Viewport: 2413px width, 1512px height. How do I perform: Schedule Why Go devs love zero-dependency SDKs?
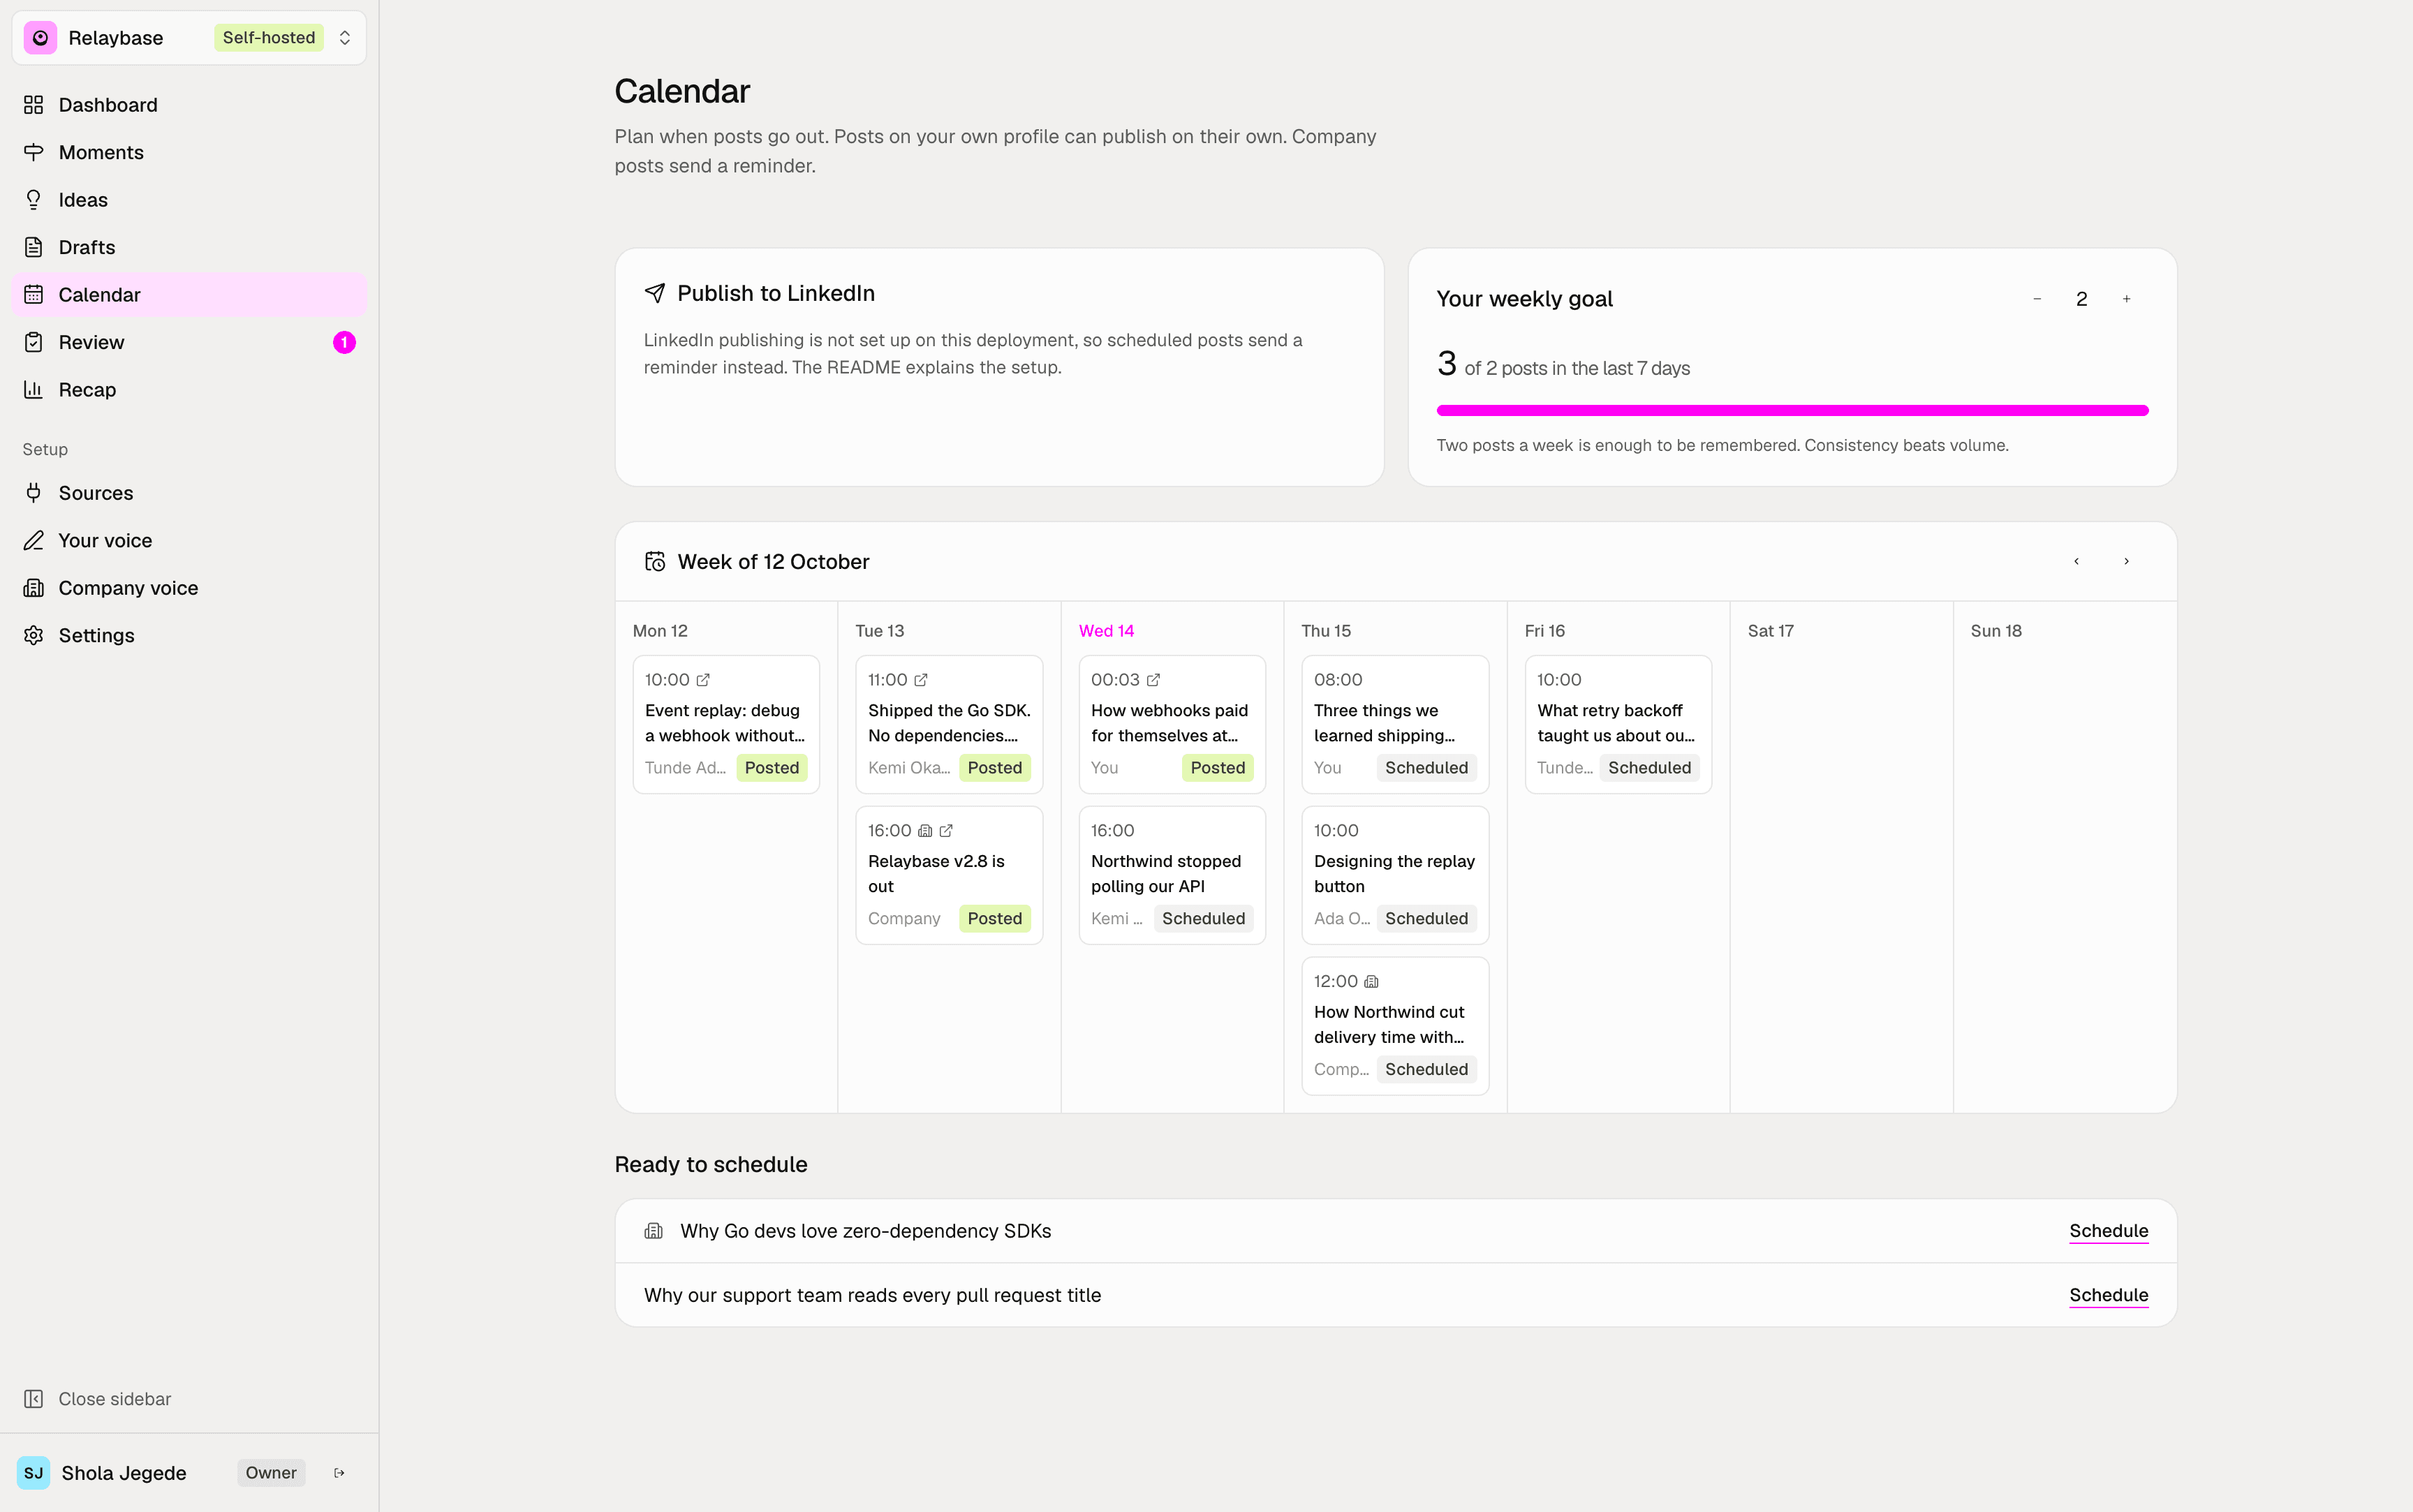[2108, 1231]
